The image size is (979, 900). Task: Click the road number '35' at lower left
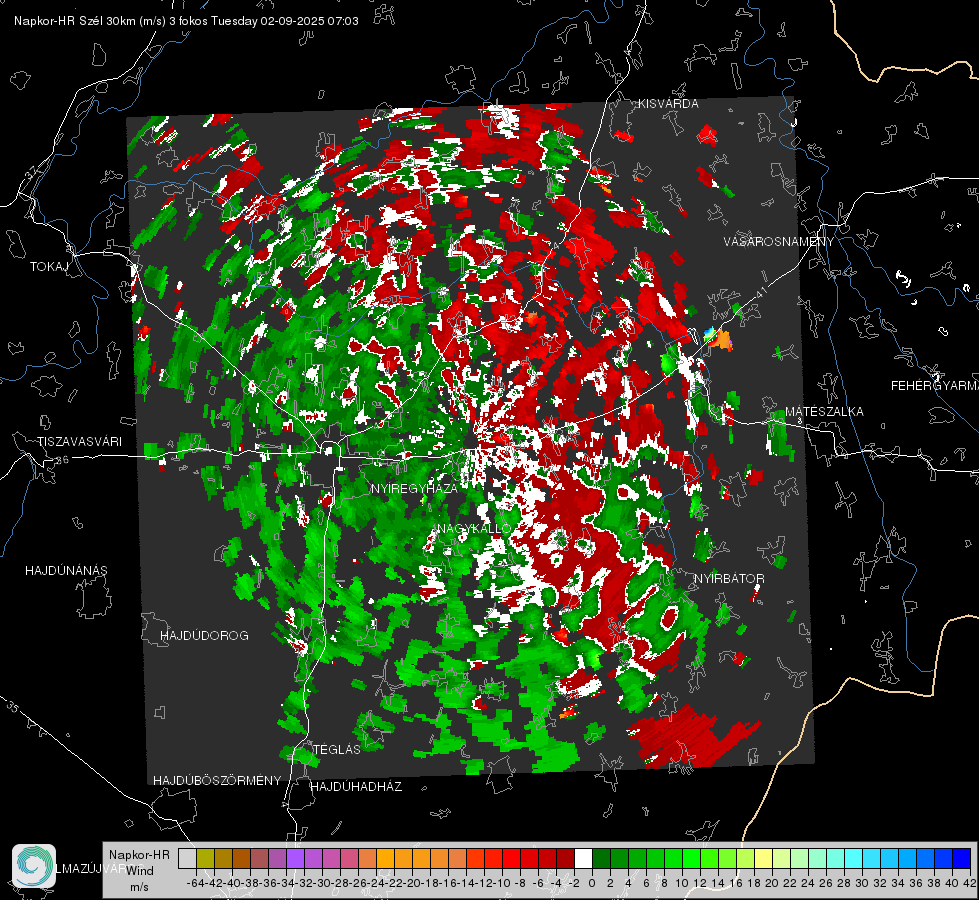point(13,707)
